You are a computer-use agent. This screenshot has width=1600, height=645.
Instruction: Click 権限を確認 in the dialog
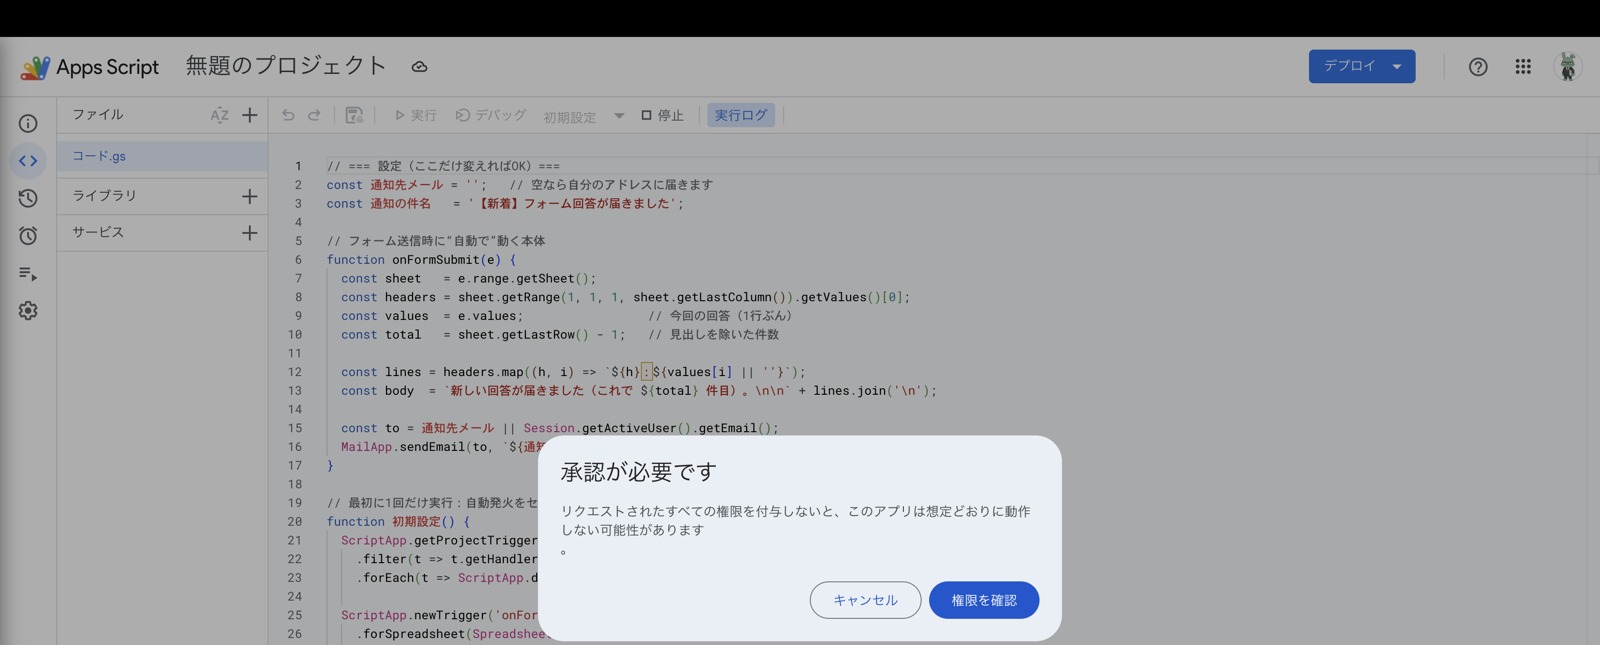(x=984, y=600)
